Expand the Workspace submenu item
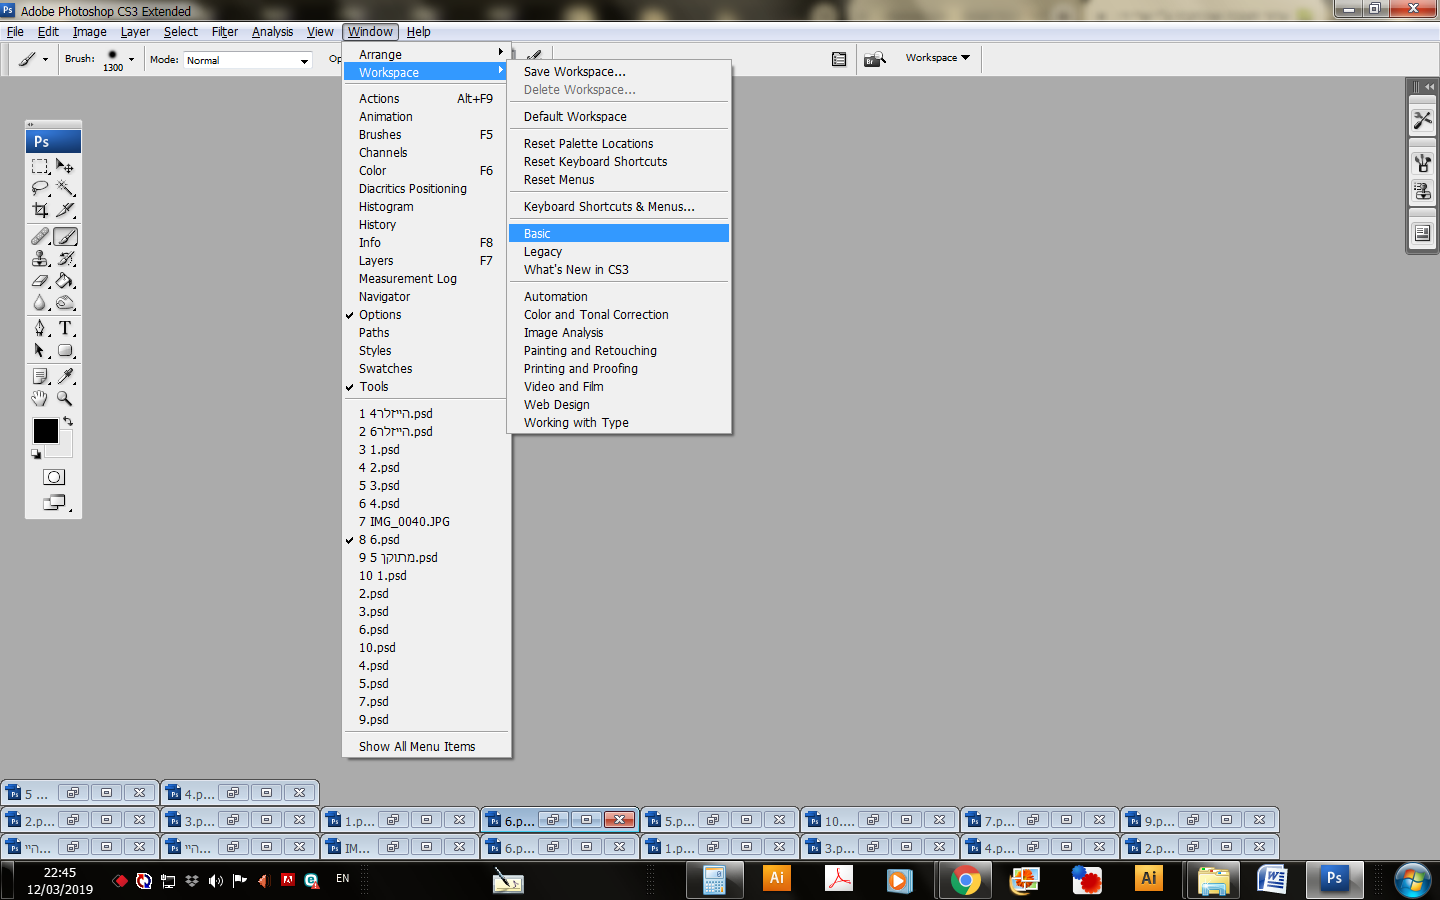Screen dimensions: 1440x900 pos(427,73)
